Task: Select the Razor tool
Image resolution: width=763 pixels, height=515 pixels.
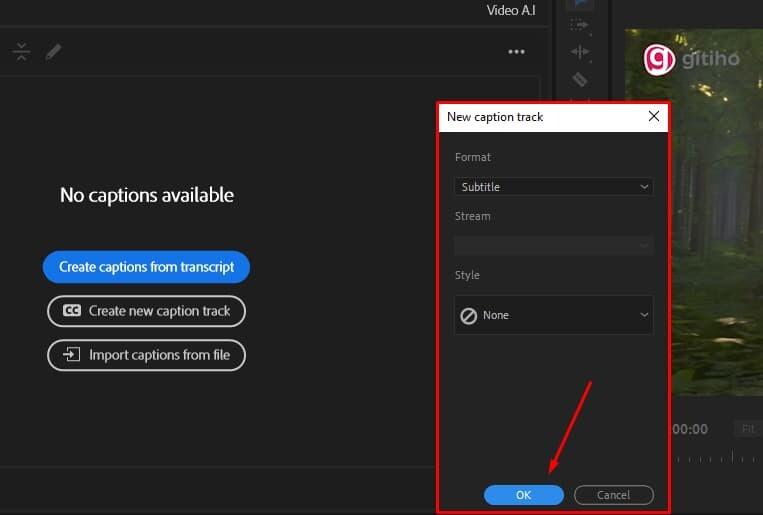Action: [x=580, y=79]
